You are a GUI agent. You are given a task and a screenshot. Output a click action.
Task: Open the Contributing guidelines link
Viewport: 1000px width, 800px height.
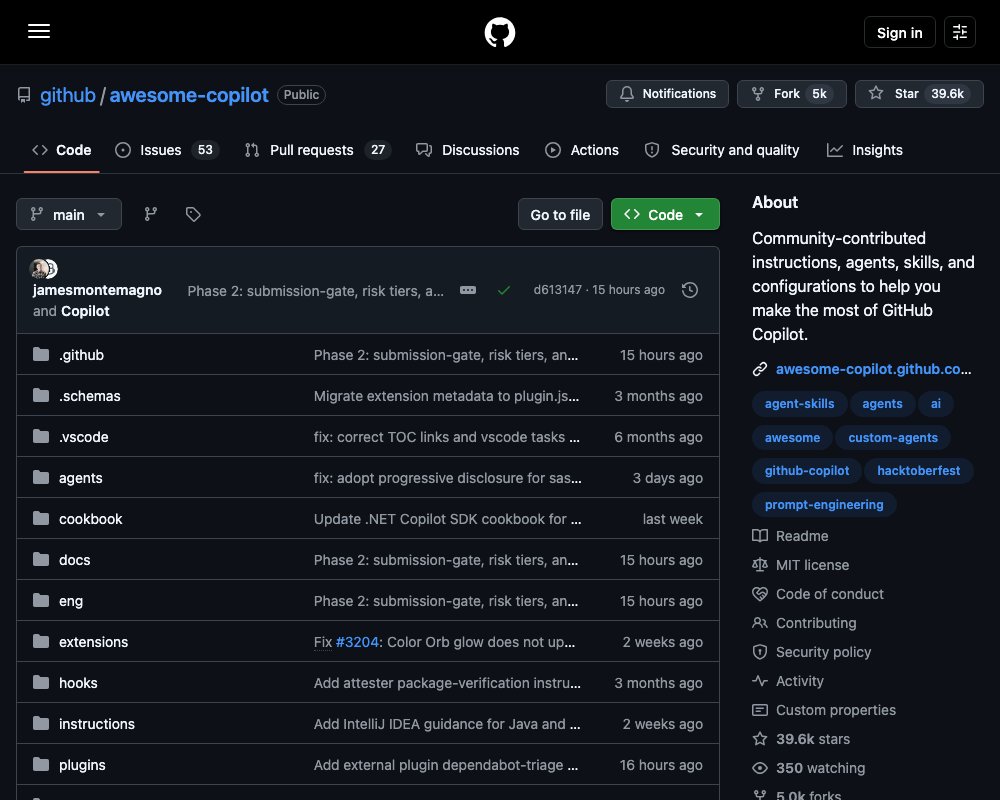[x=804, y=623]
